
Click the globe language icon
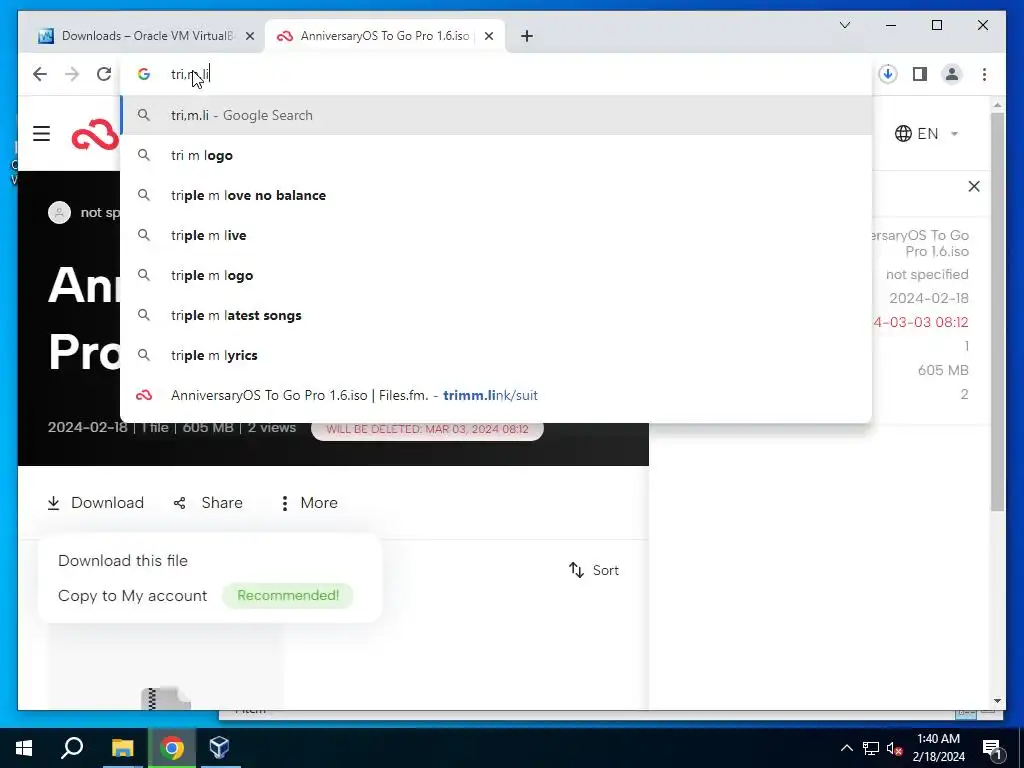pyautogui.click(x=903, y=133)
